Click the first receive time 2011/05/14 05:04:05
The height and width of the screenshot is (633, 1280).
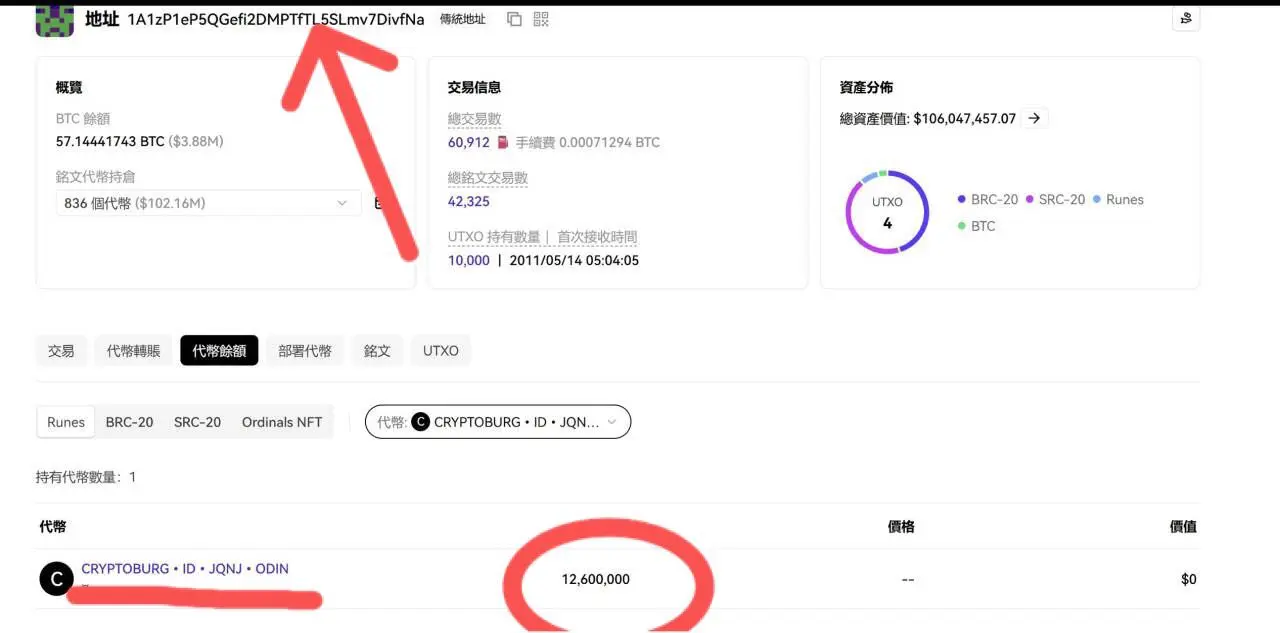pos(574,260)
